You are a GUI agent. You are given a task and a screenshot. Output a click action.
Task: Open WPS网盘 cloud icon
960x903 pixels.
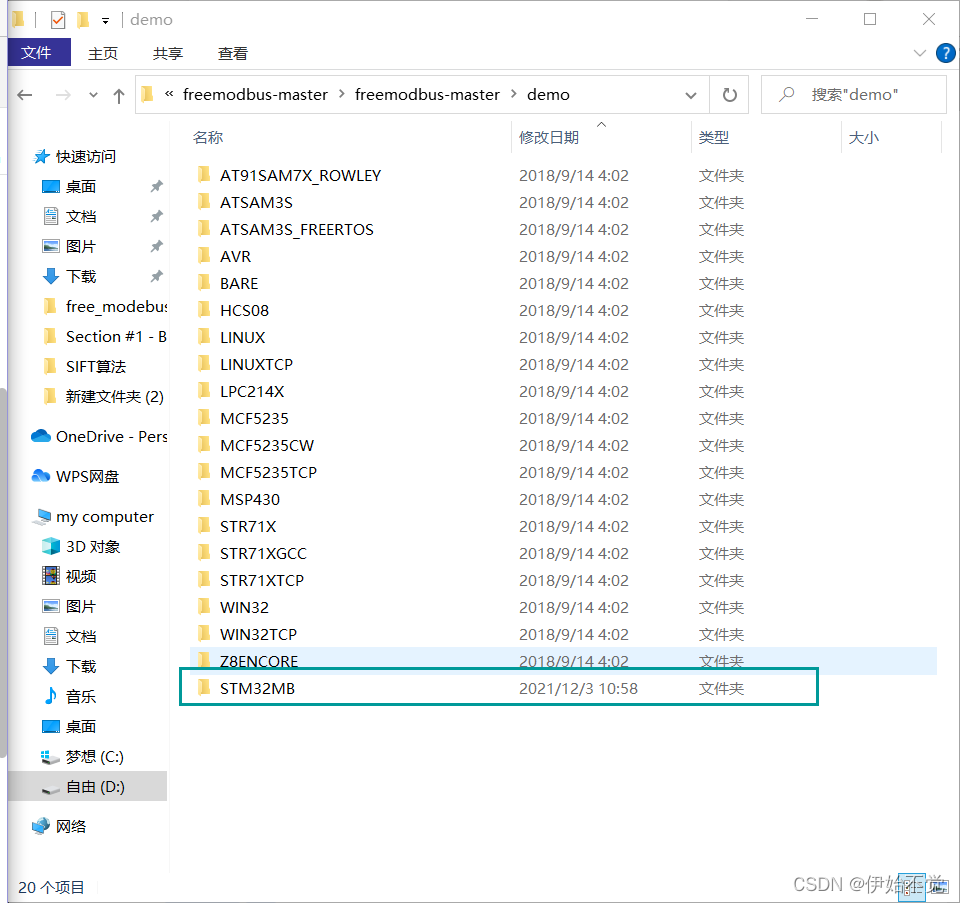(40, 476)
